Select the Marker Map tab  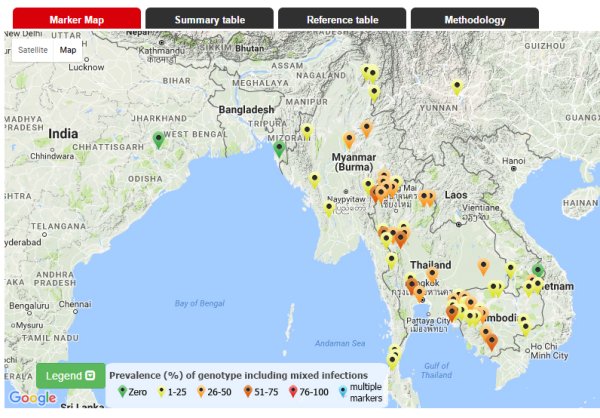(76, 19)
